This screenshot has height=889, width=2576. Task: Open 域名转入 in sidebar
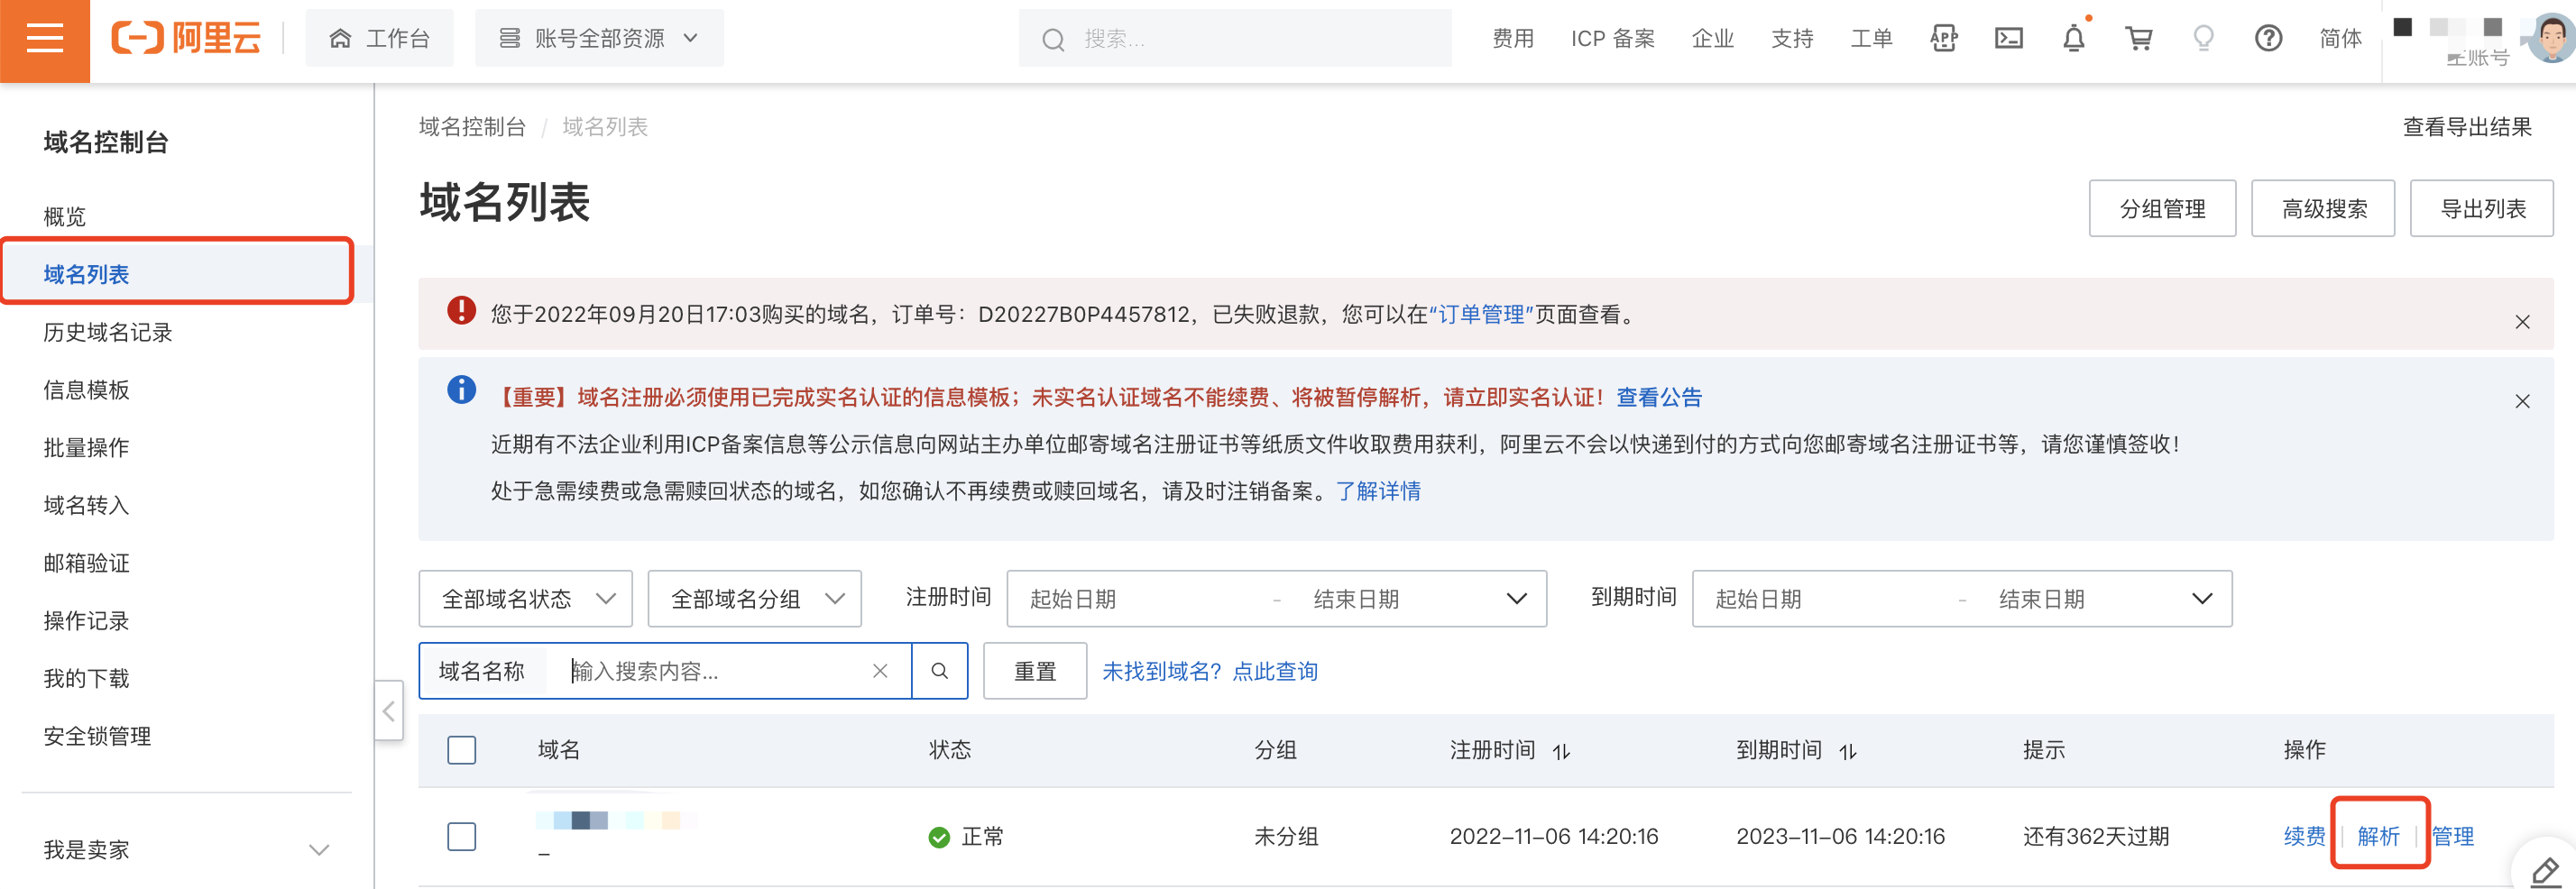coord(87,506)
